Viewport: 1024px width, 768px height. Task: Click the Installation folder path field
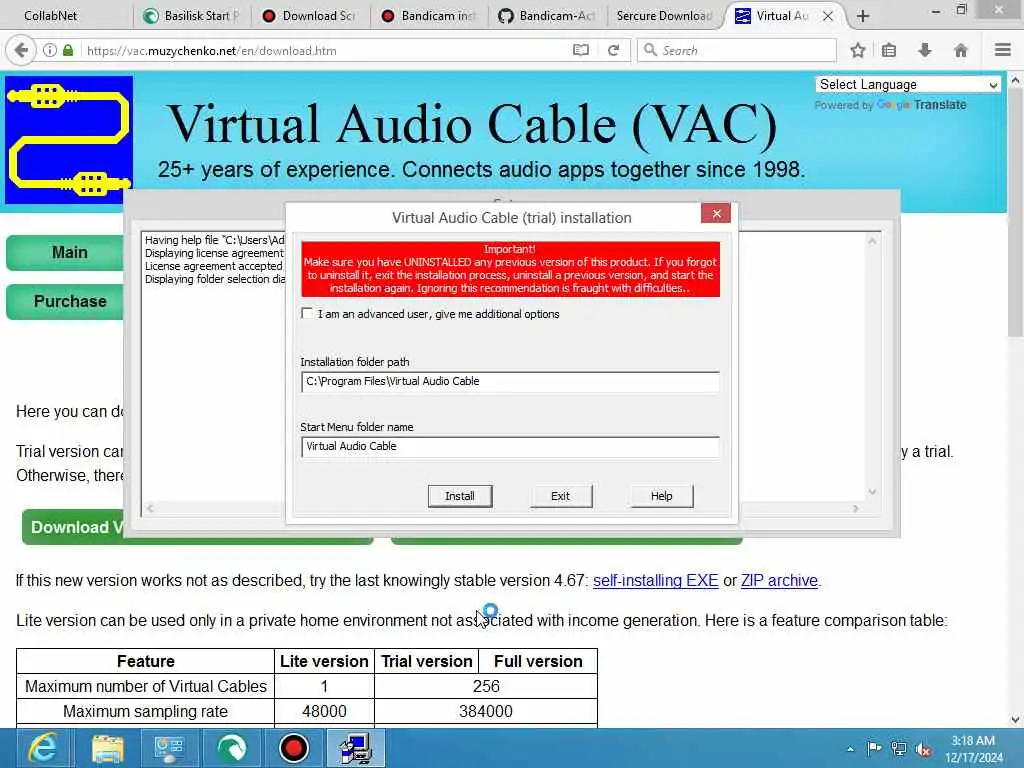(x=510, y=381)
